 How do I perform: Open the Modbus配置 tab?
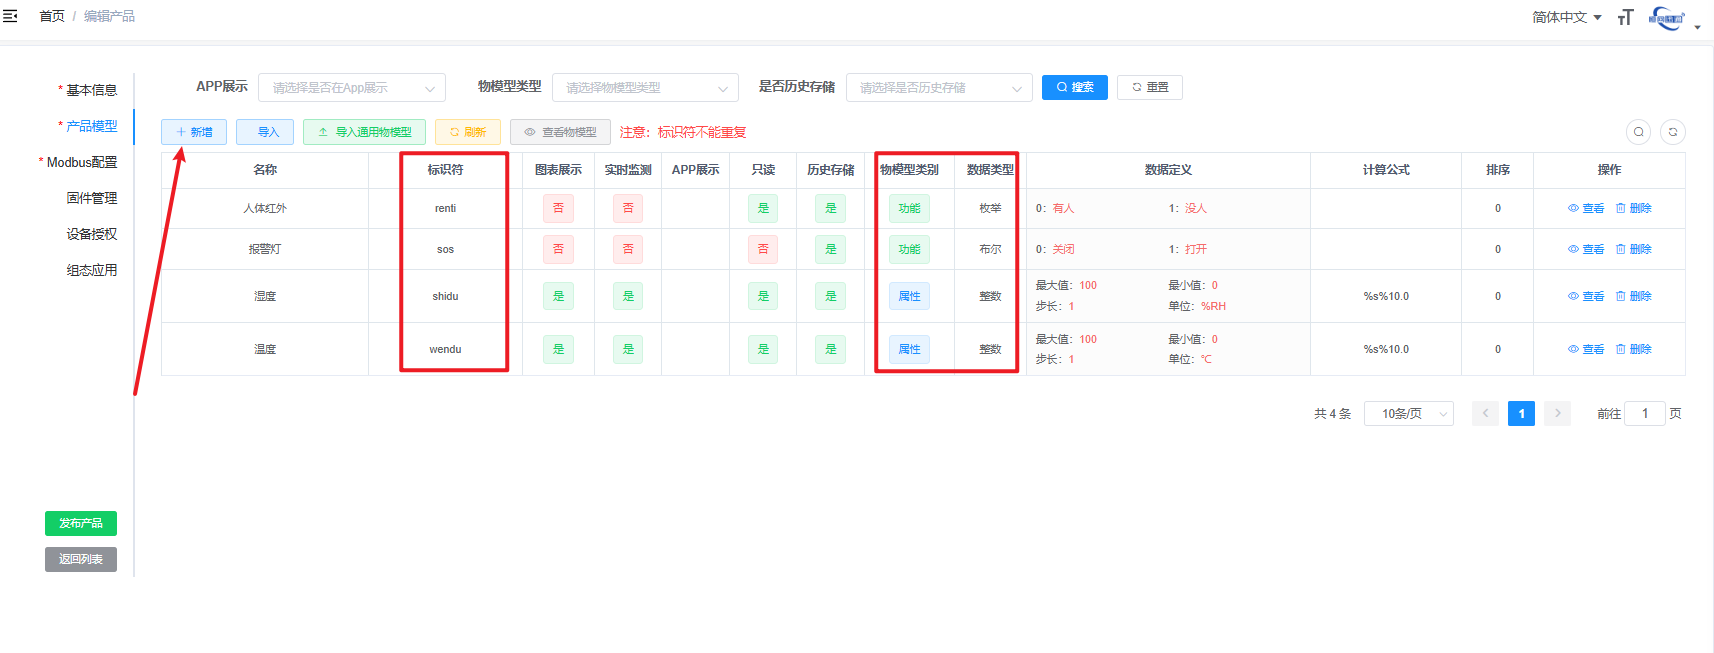(82, 162)
